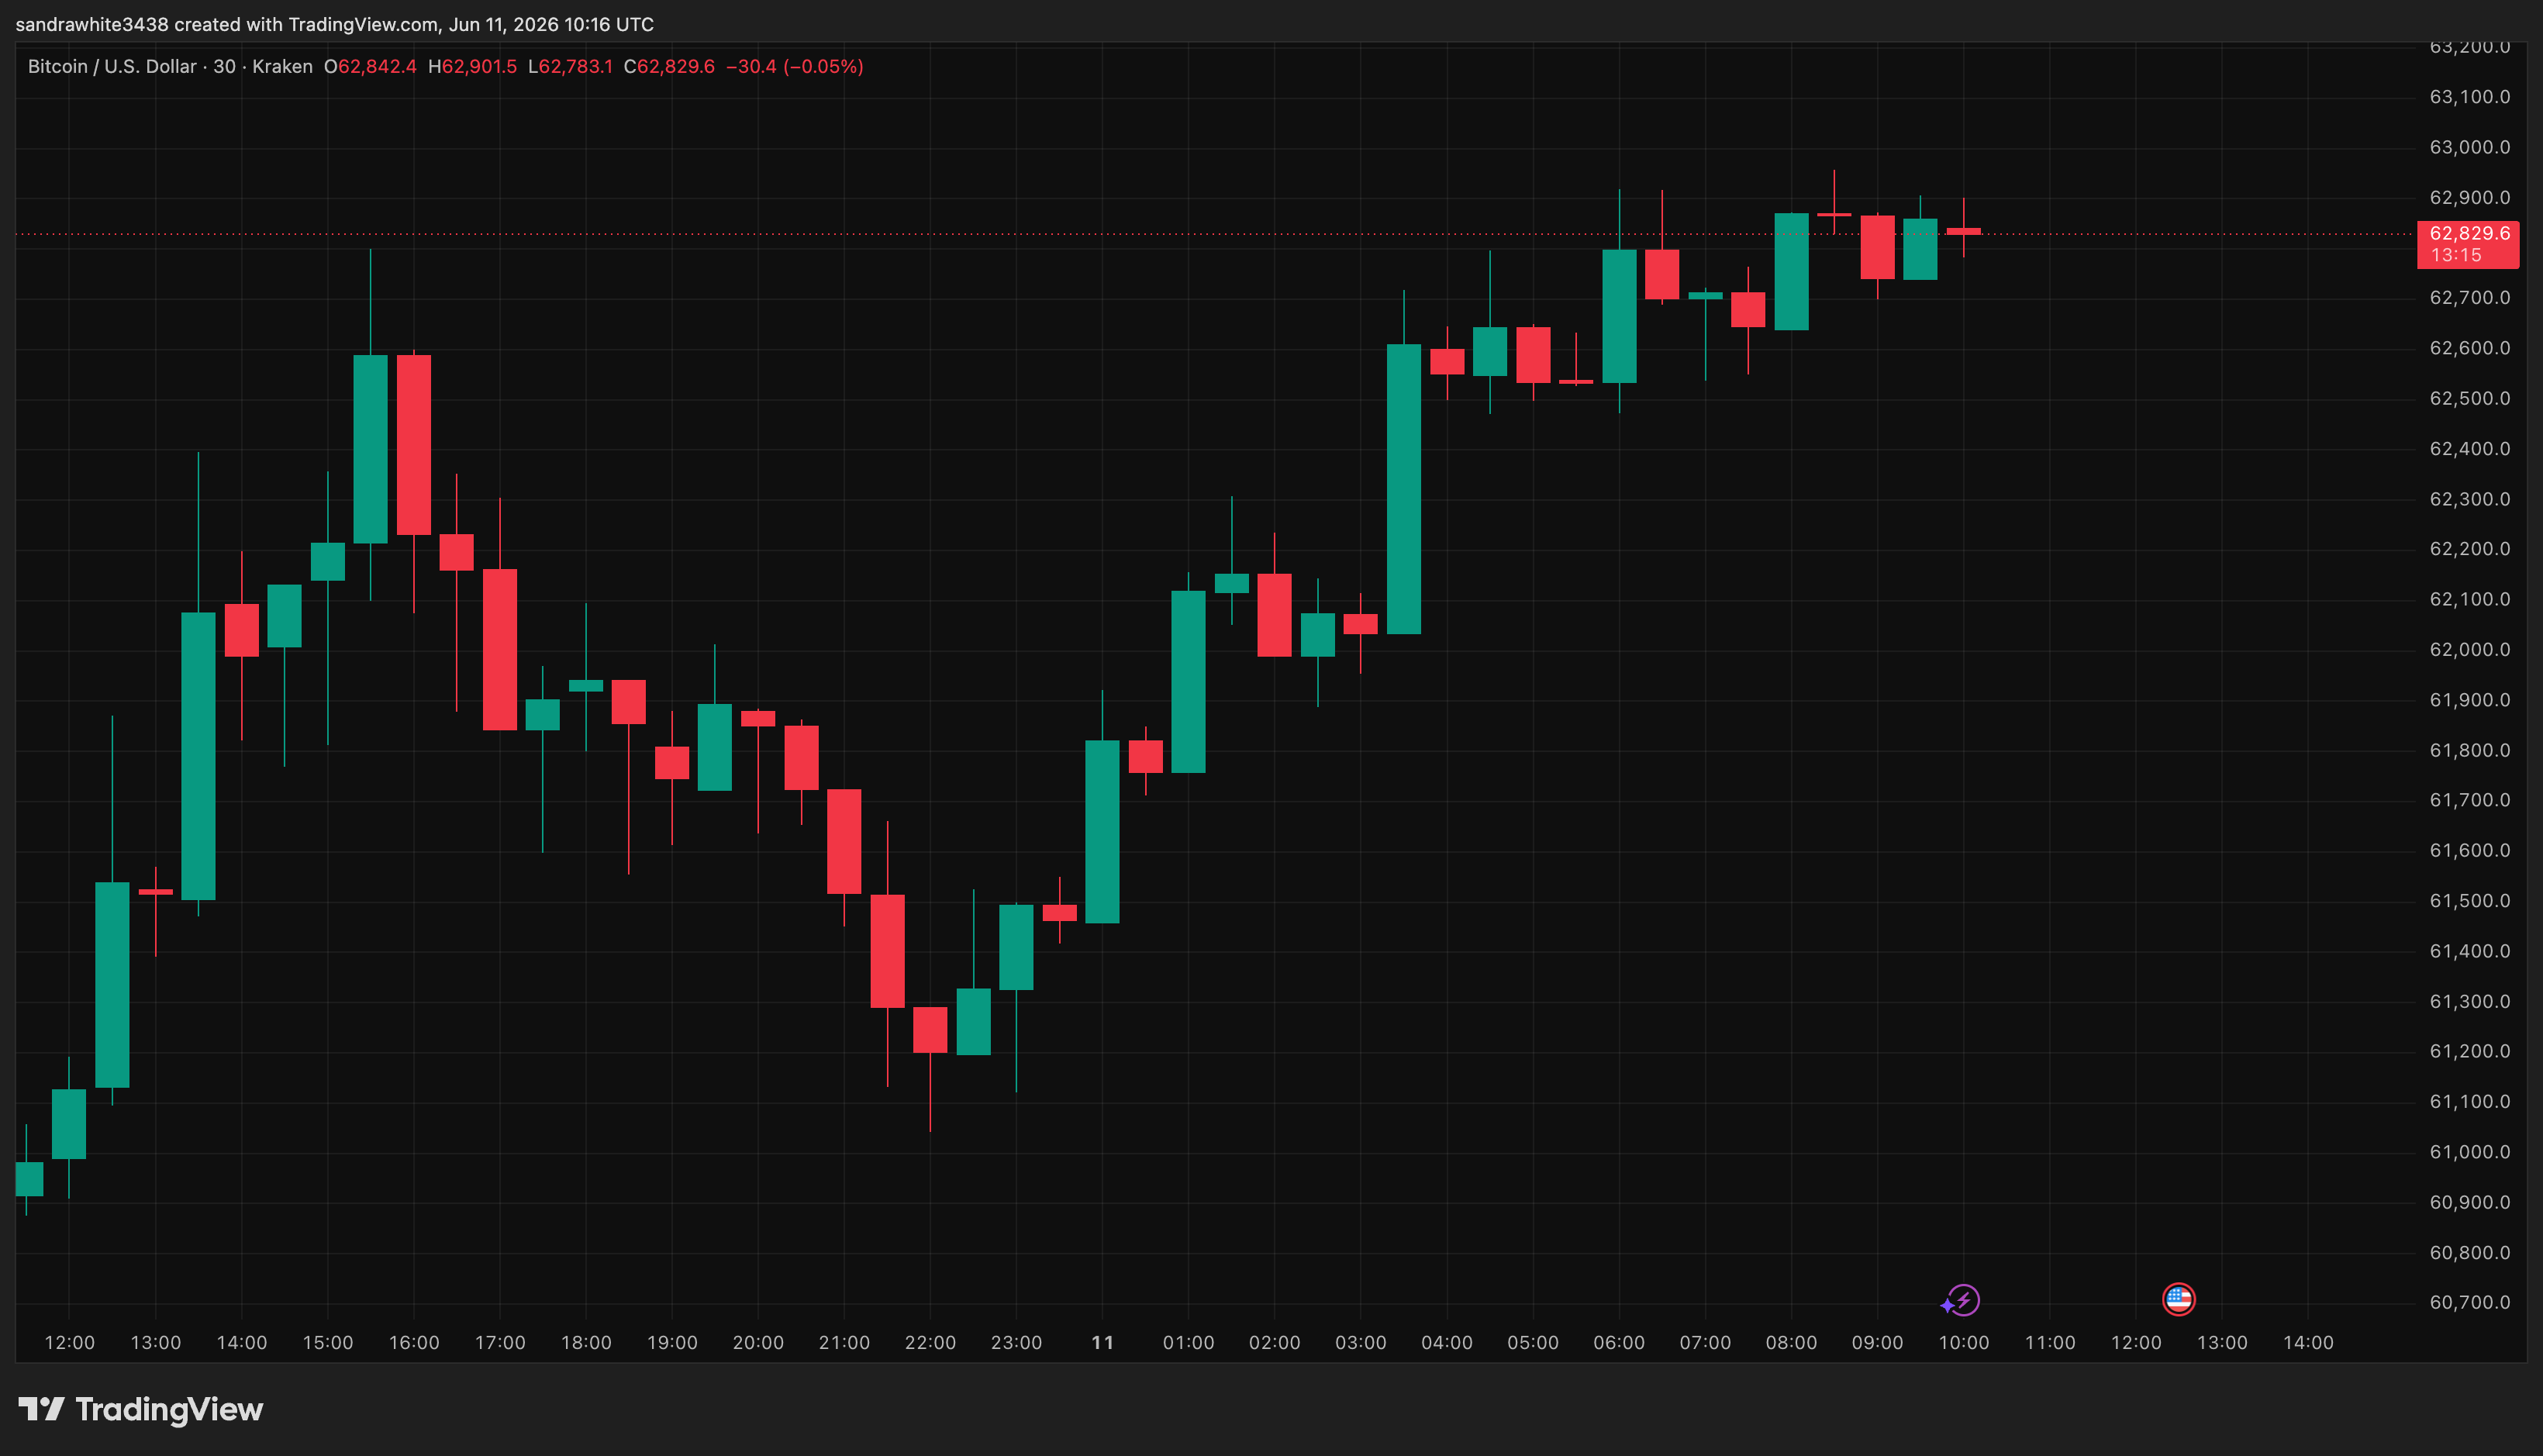Click the 62,700.0 price axis label
Viewport: 2543px width, 1456px height.
(2470, 297)
